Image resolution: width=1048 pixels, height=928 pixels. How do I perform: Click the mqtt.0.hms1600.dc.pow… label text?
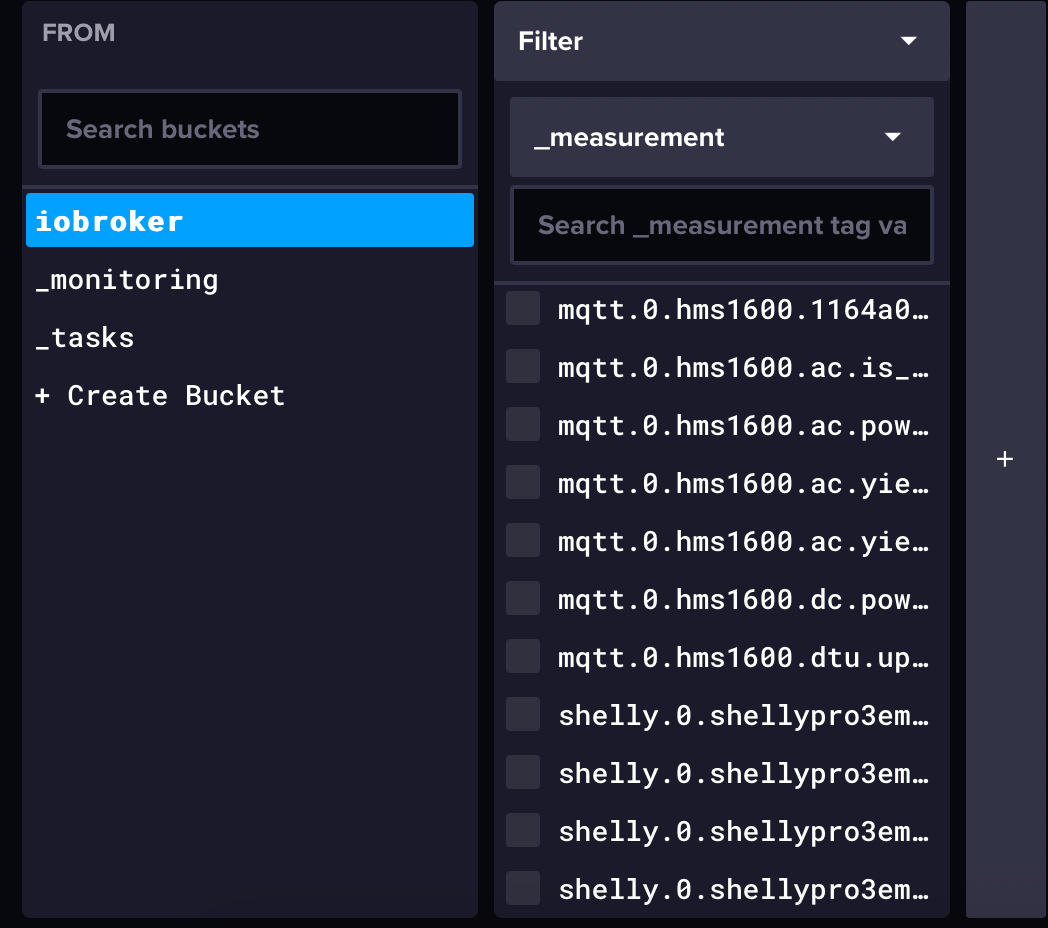[743, 600]
